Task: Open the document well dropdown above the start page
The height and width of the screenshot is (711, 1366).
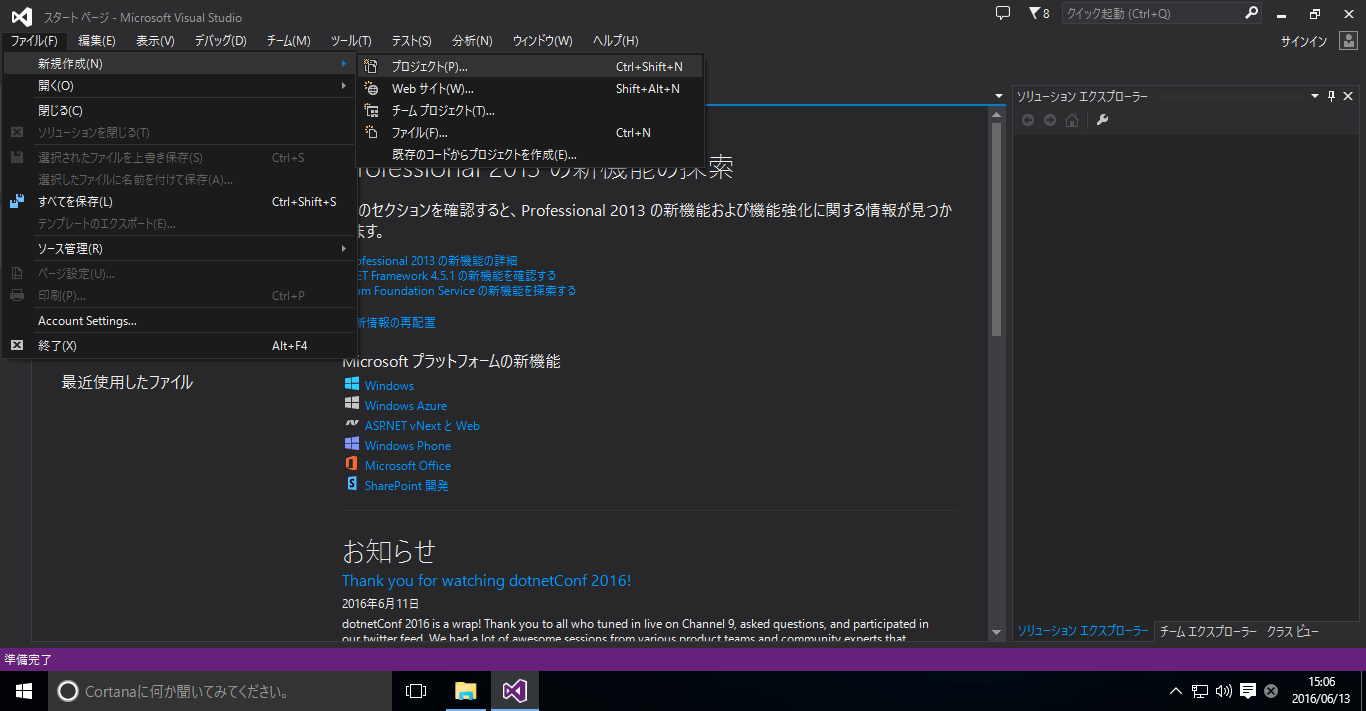Action: [x=997, y=94]
